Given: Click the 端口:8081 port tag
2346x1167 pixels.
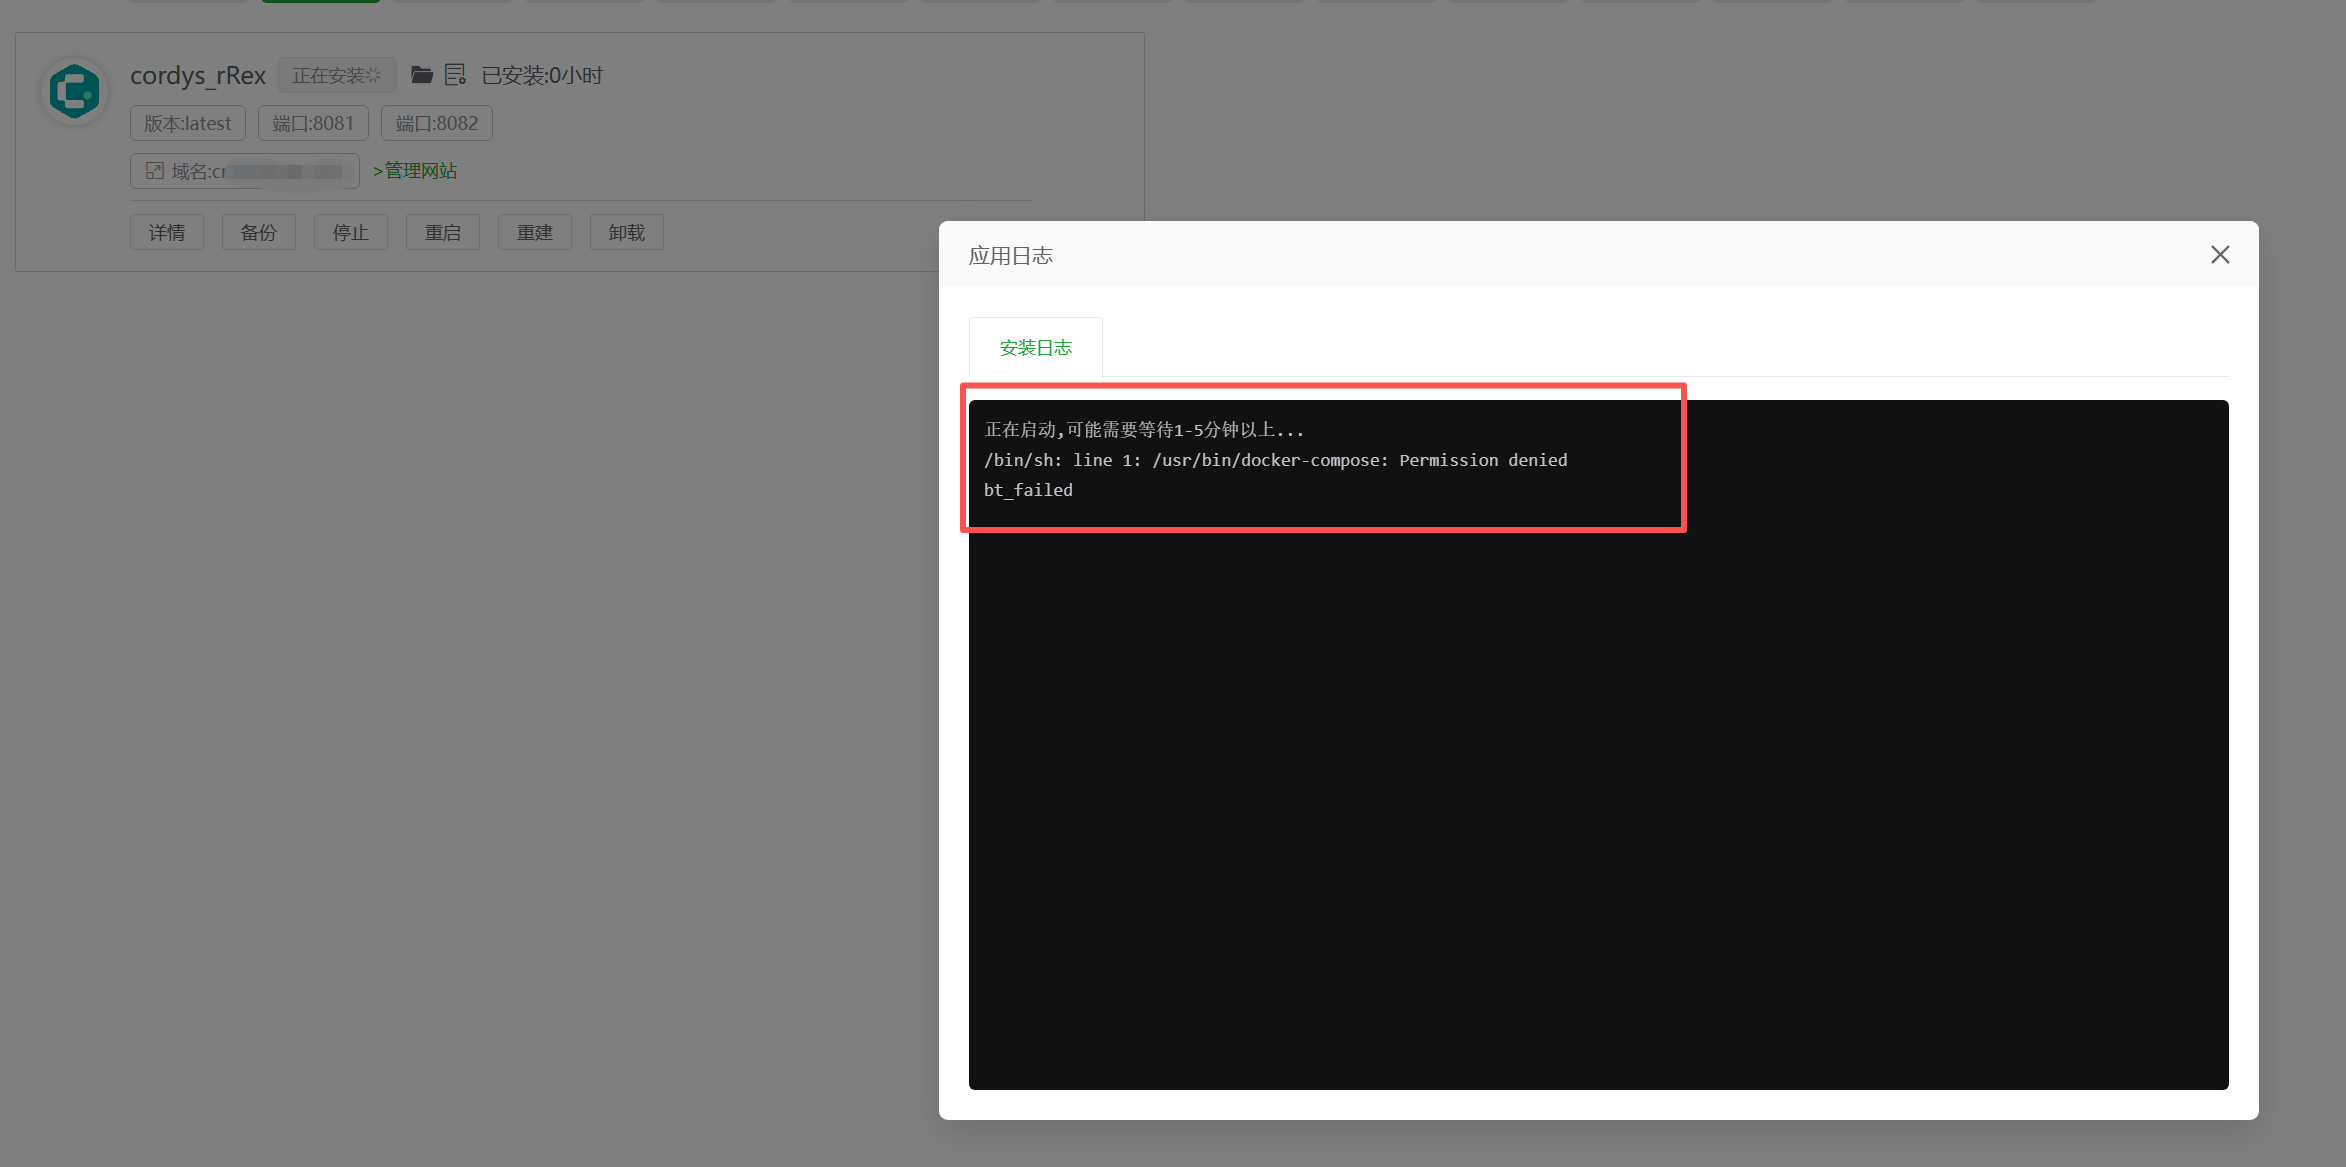Looking at the screenshot, I should click(312, 122).
